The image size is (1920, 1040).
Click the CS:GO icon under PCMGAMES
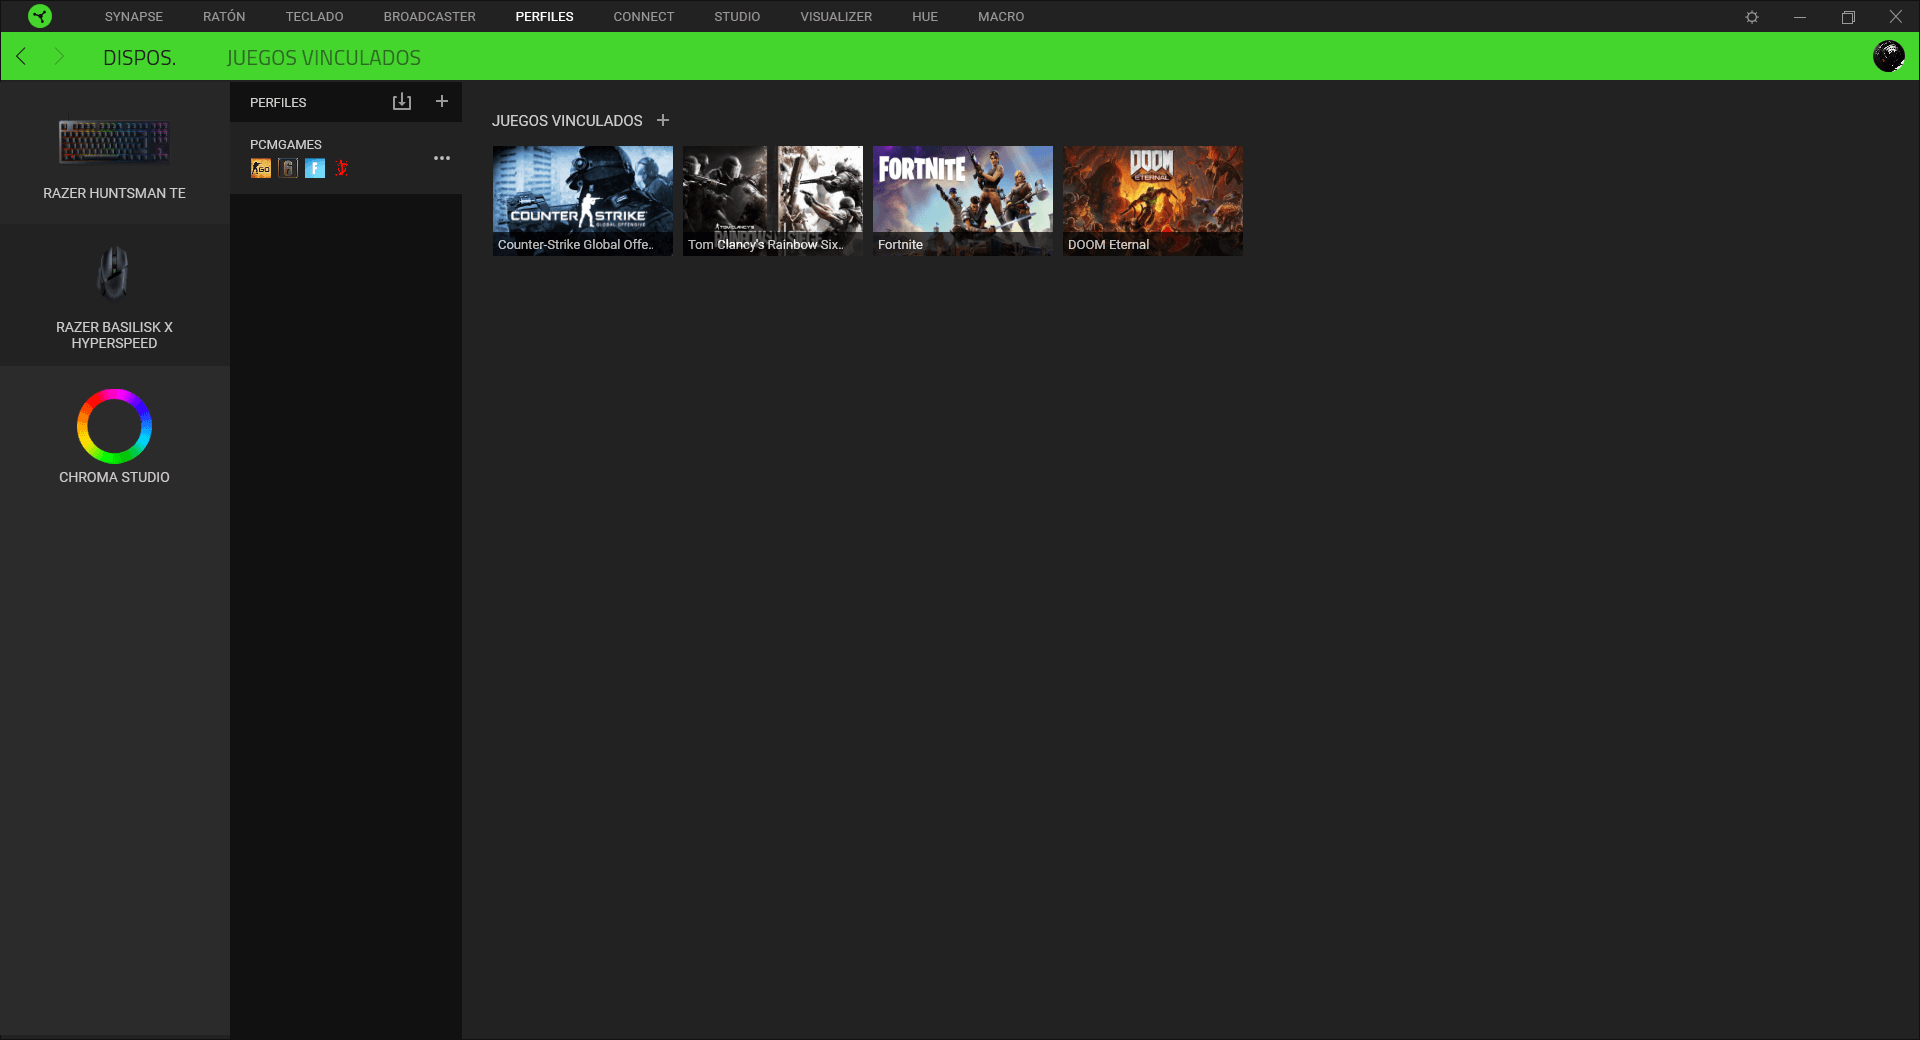[261, 168]
